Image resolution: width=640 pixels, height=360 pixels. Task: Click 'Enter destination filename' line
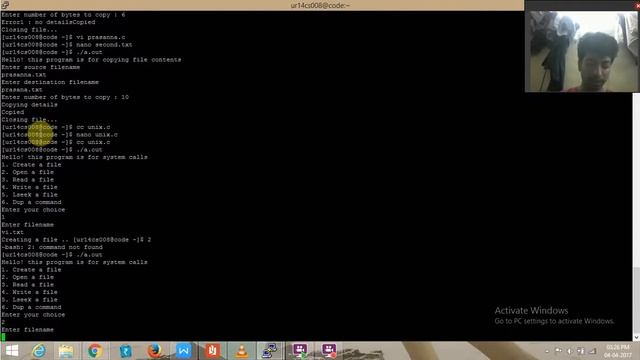coord(50,82)
